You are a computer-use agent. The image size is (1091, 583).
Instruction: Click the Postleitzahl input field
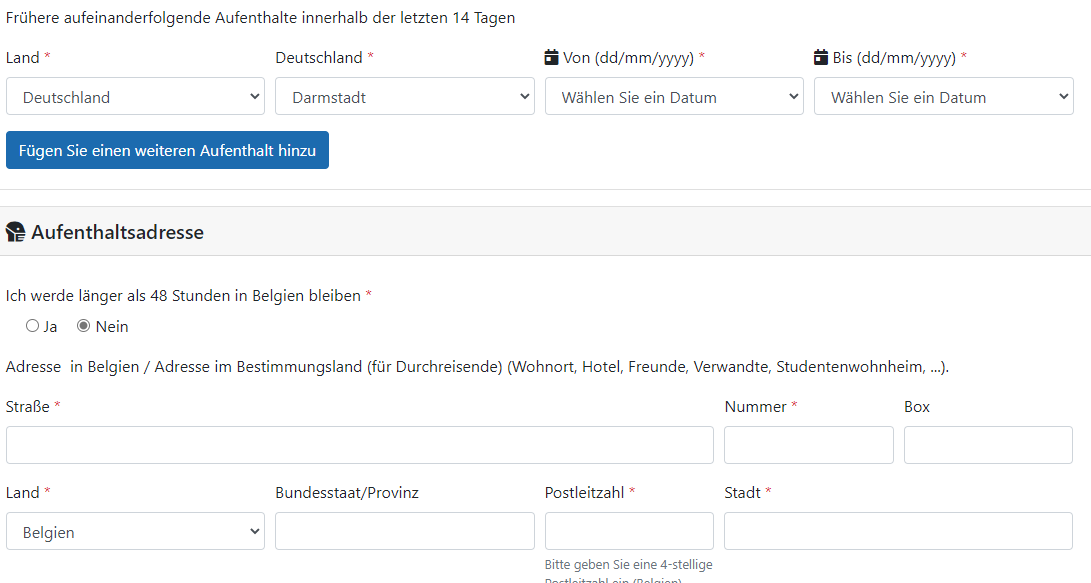click(x=629, y=531)
